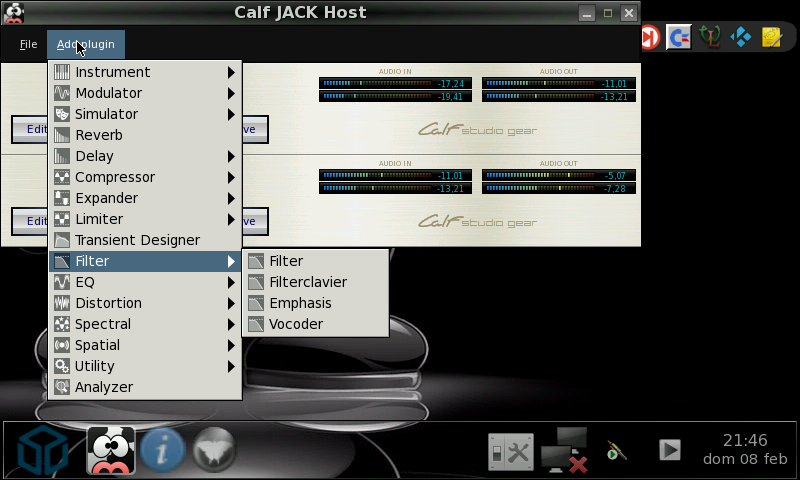Click the play arrow tray button
The height and width of the screenshot is (480, 800).
[x=669, y=450]
